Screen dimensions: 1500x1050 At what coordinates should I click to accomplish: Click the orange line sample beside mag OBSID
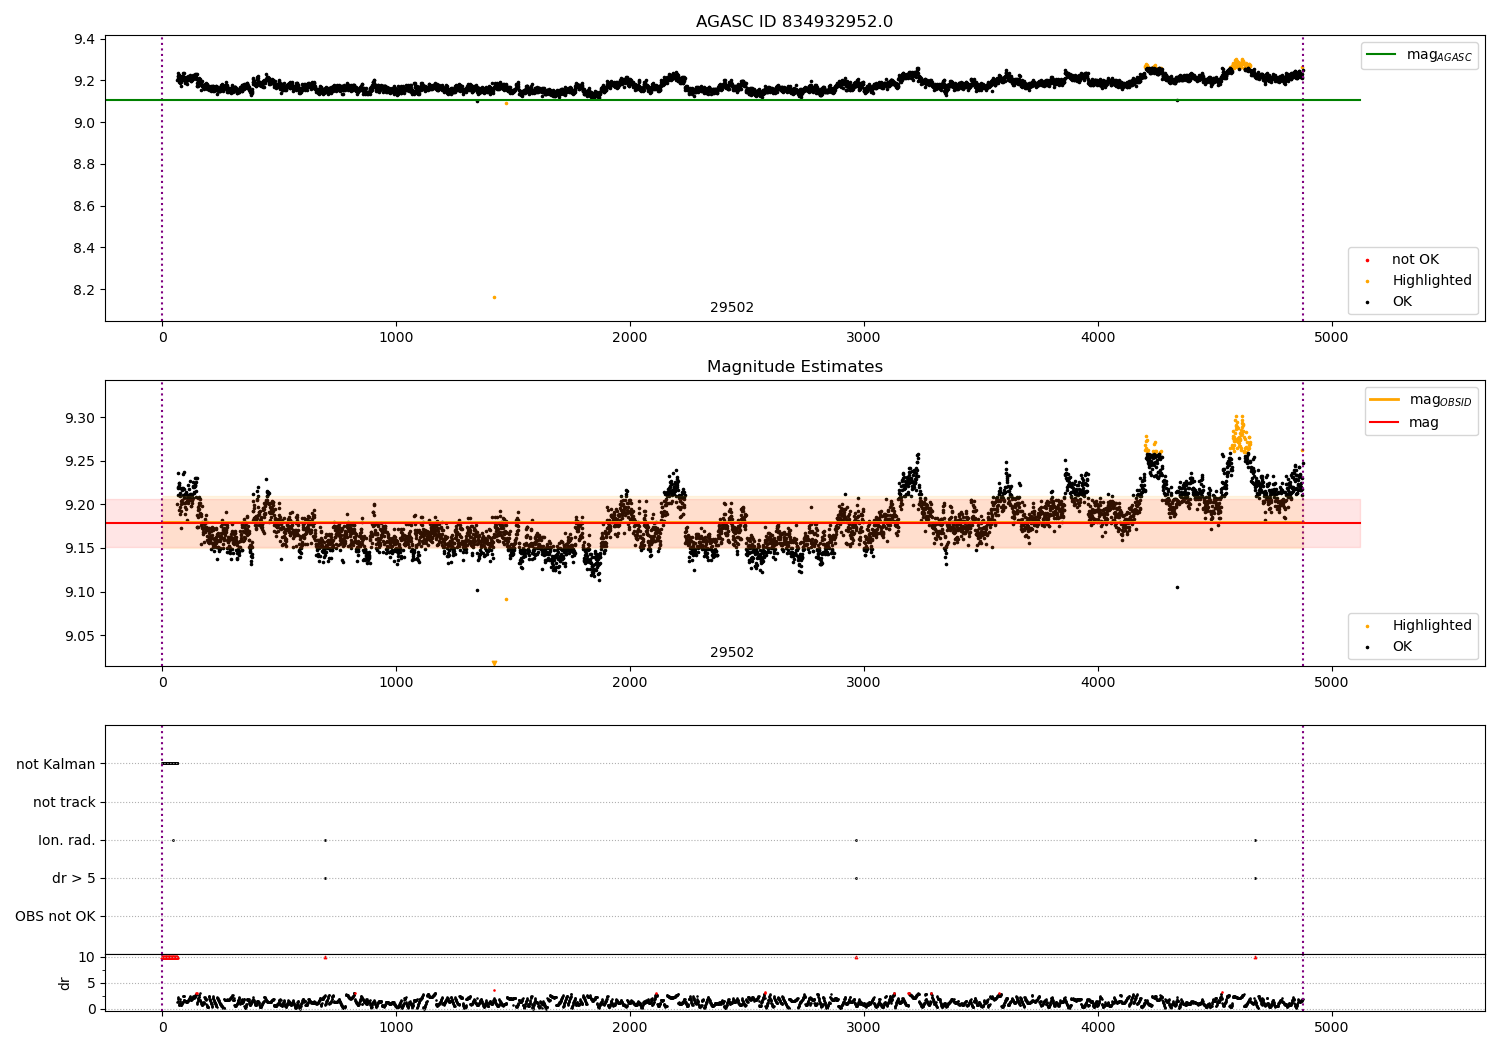(x=1385, y=400)
